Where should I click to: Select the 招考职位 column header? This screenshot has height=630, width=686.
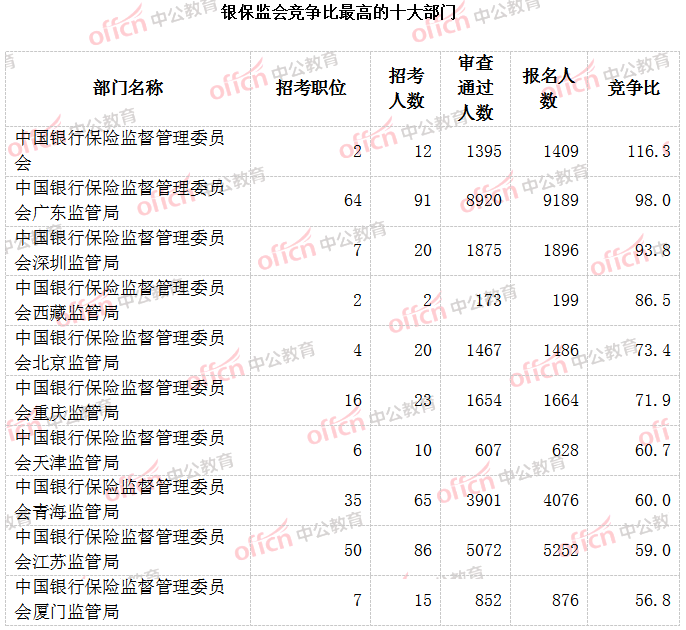point(311,88)
